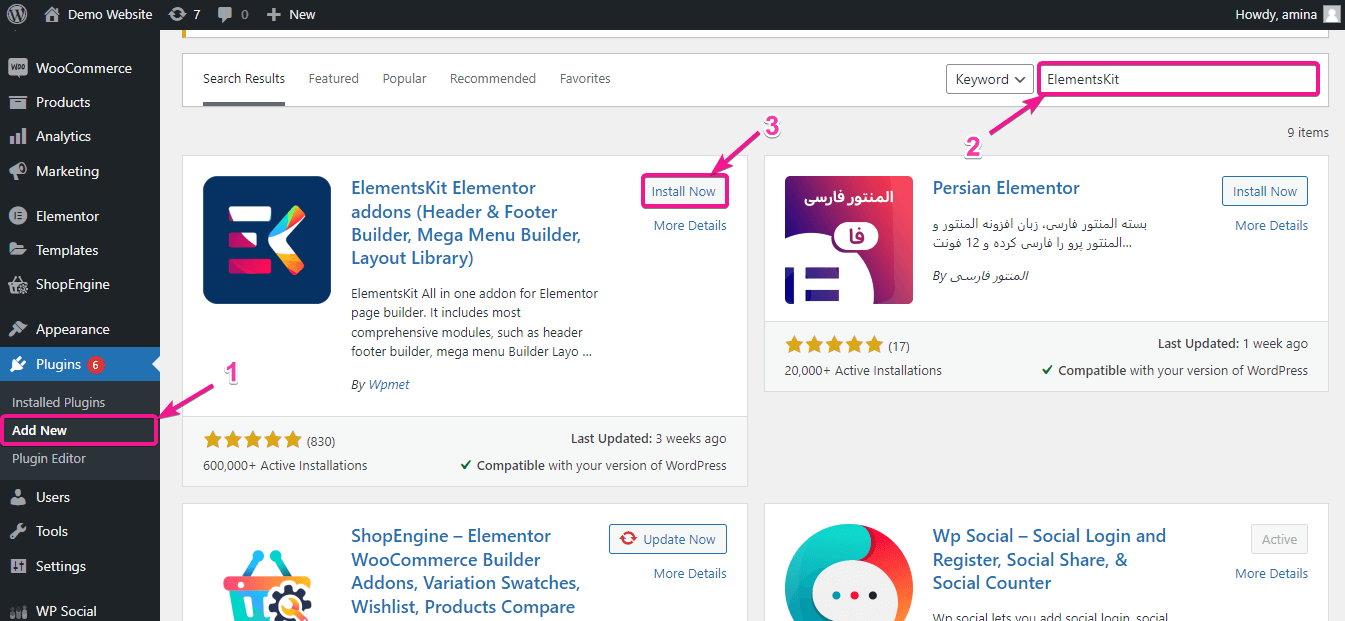Click the Persian Elementor author name link
The height and width of the screenshot is (621, 1345).
click(x=987, y=275)
